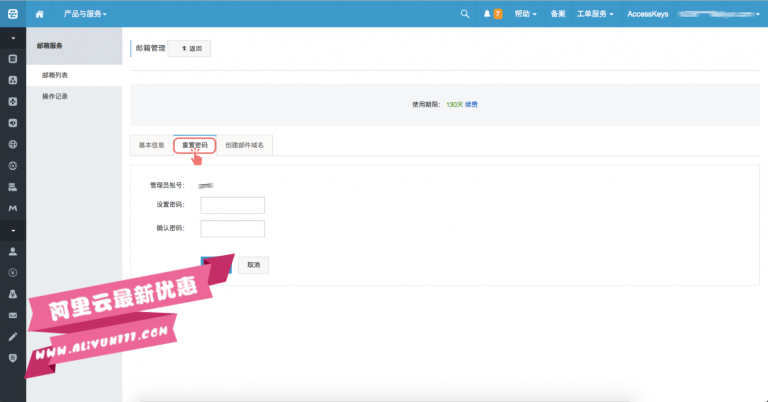Collapse the upper sidebar section arrow
This screenshot has width=768, height=402.
(13, 38)
